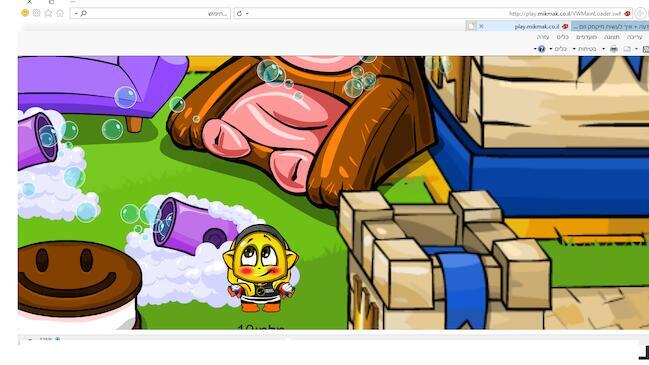Image resolution: width=649 pixels, height=365 pixels.
Task: Open the תצוגה menu
Action: [x=612, y=37]
